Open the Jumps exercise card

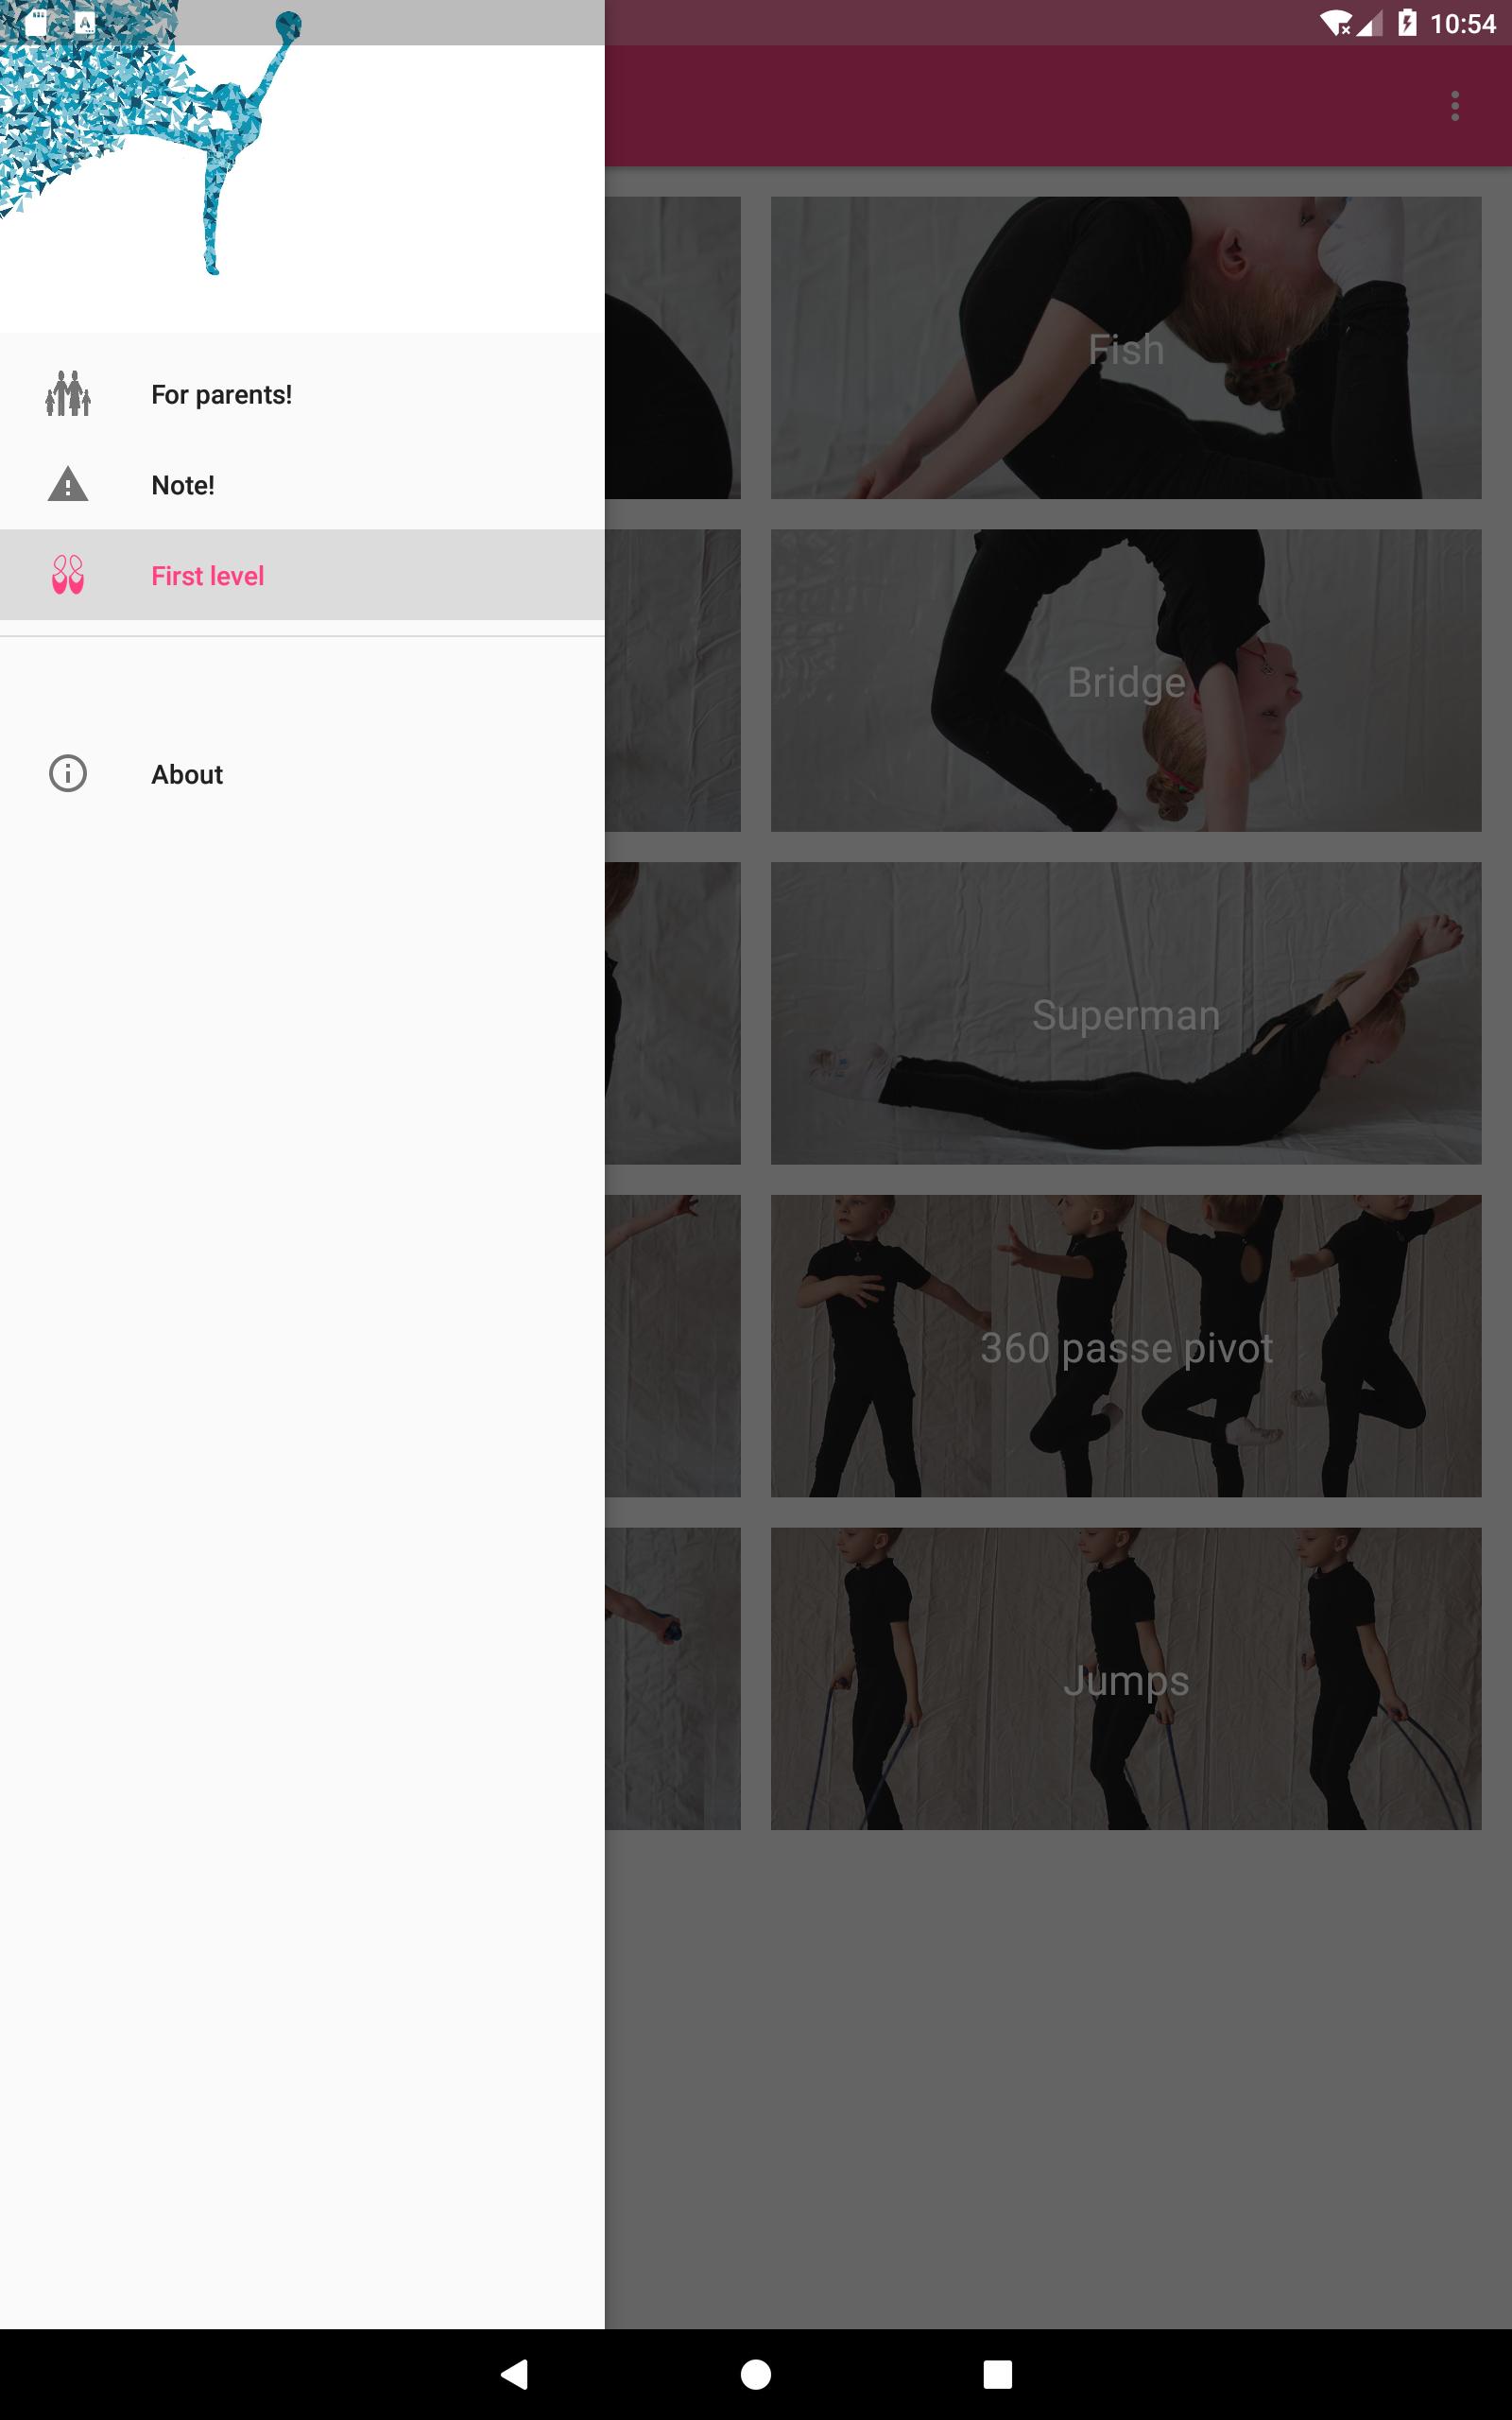pos(1126,1679)
